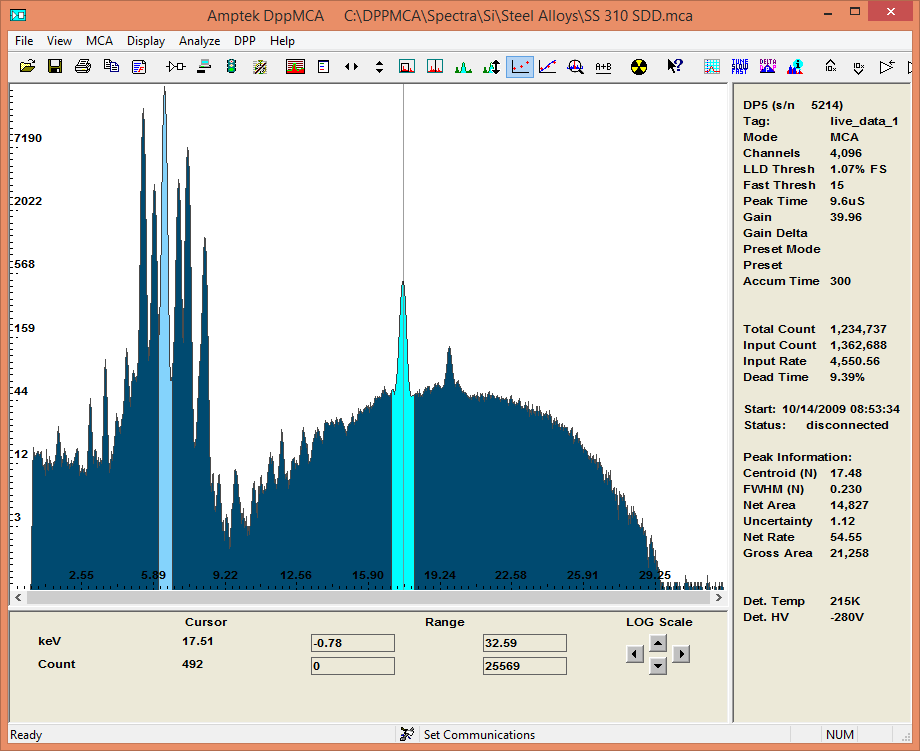Image resolution: width=920 pixels, height=751 pixels.
Task: Open the View menu
Action: coord(59,40)
